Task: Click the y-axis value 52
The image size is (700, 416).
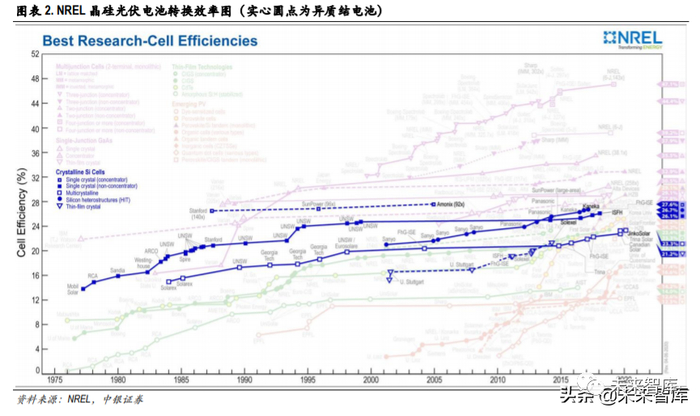Action: tap(35, 54)
